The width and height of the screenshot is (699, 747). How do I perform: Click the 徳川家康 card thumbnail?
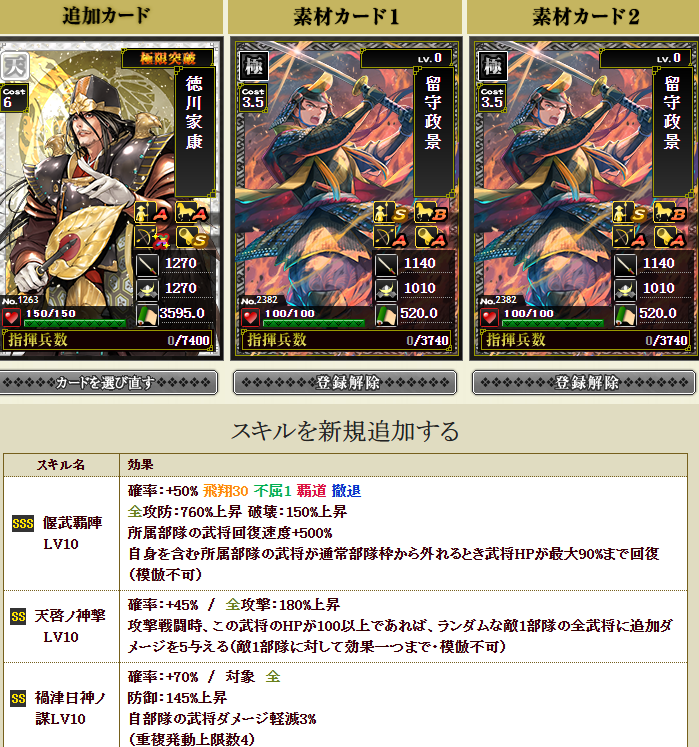(x=111, y=199)
